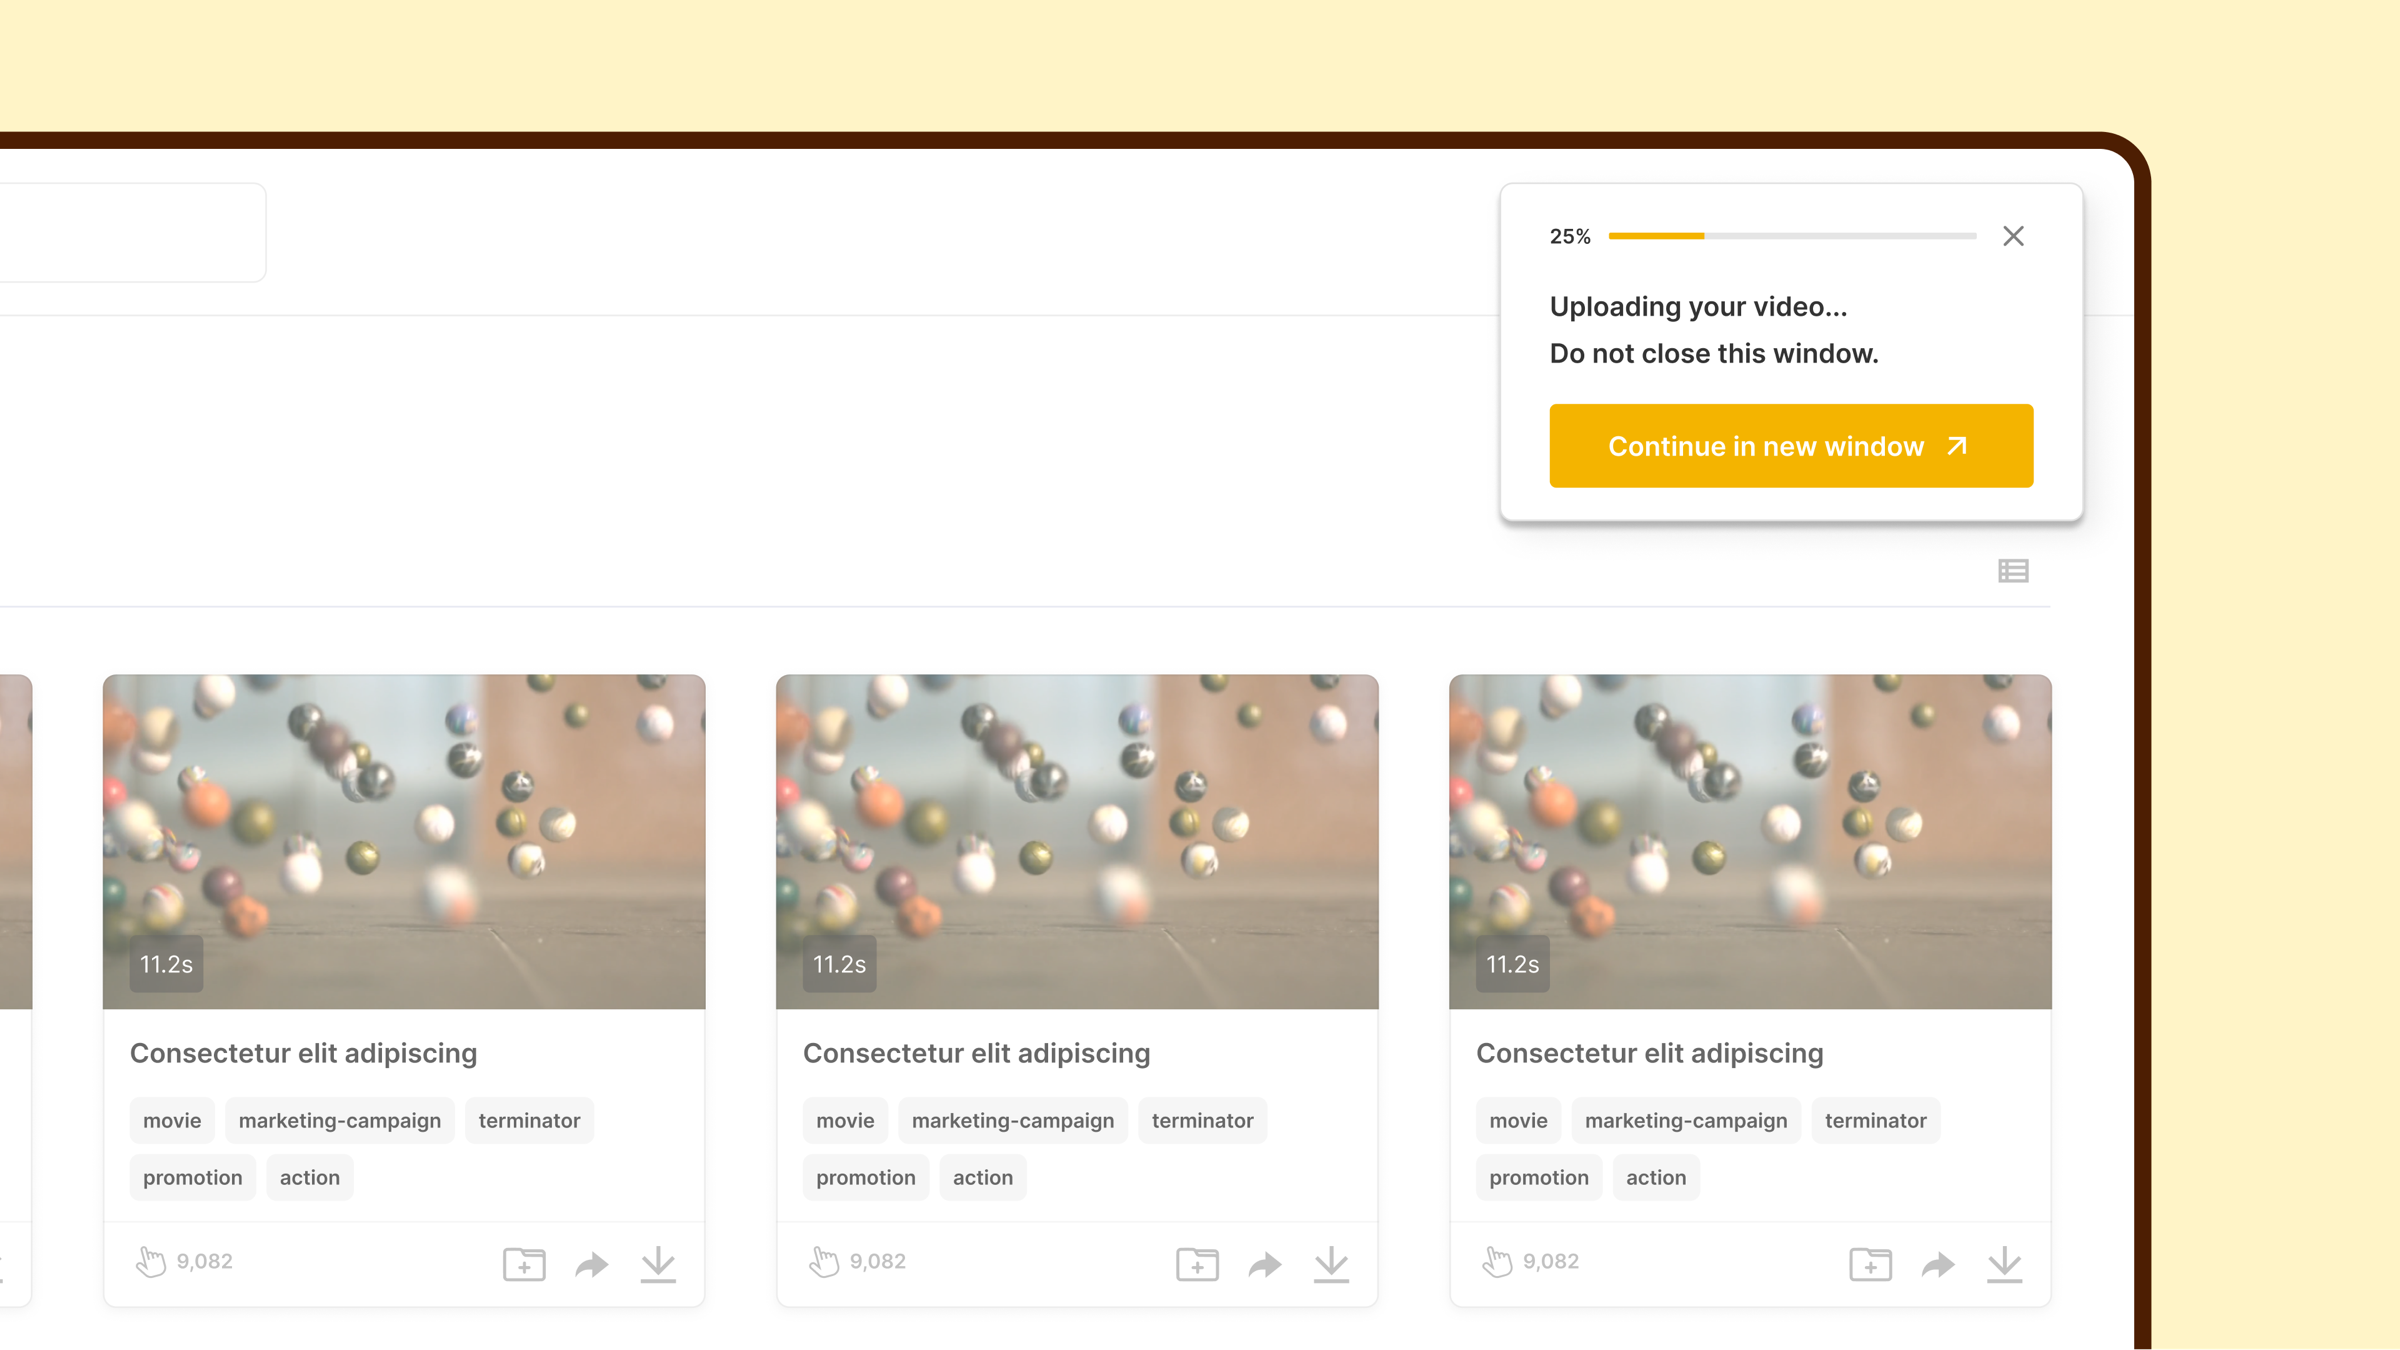Select 'terminator' tag on the rightmost card
The height and width of the screenshot is (1350, 2400).
[x=1875, y=1120]
